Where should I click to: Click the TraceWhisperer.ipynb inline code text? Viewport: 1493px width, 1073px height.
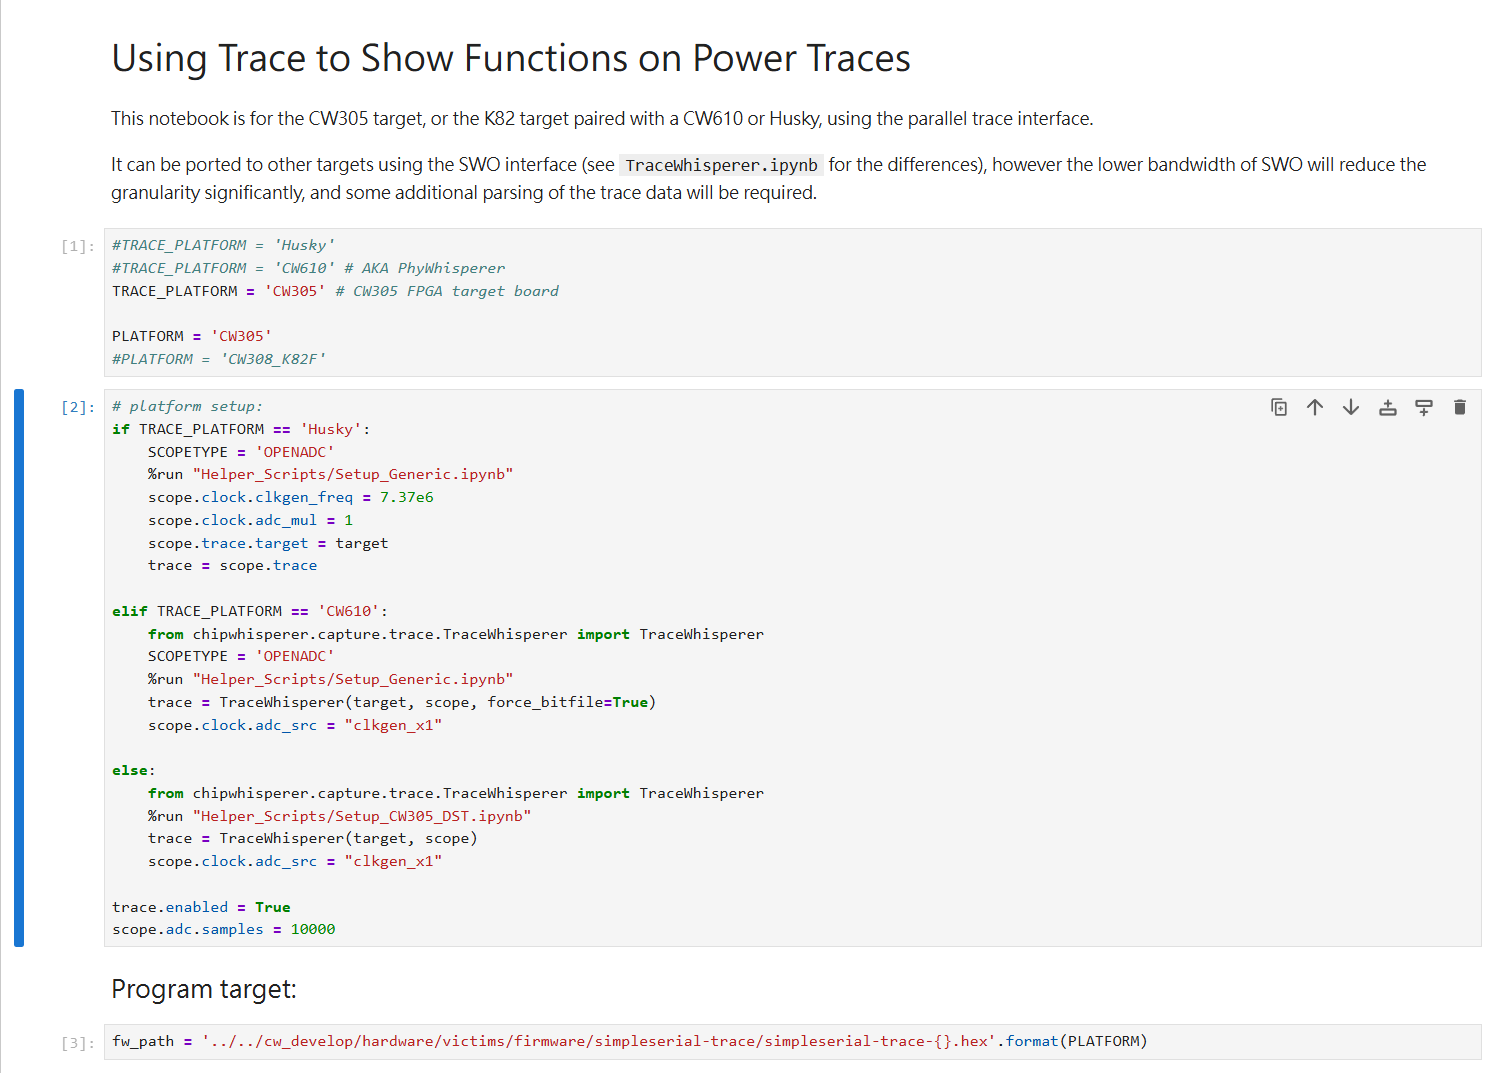point(721,165)
